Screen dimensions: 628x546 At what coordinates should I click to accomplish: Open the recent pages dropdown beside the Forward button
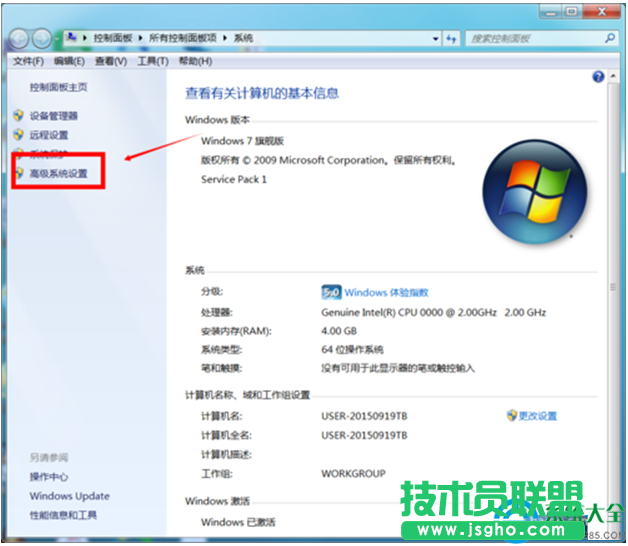(57, 39)
